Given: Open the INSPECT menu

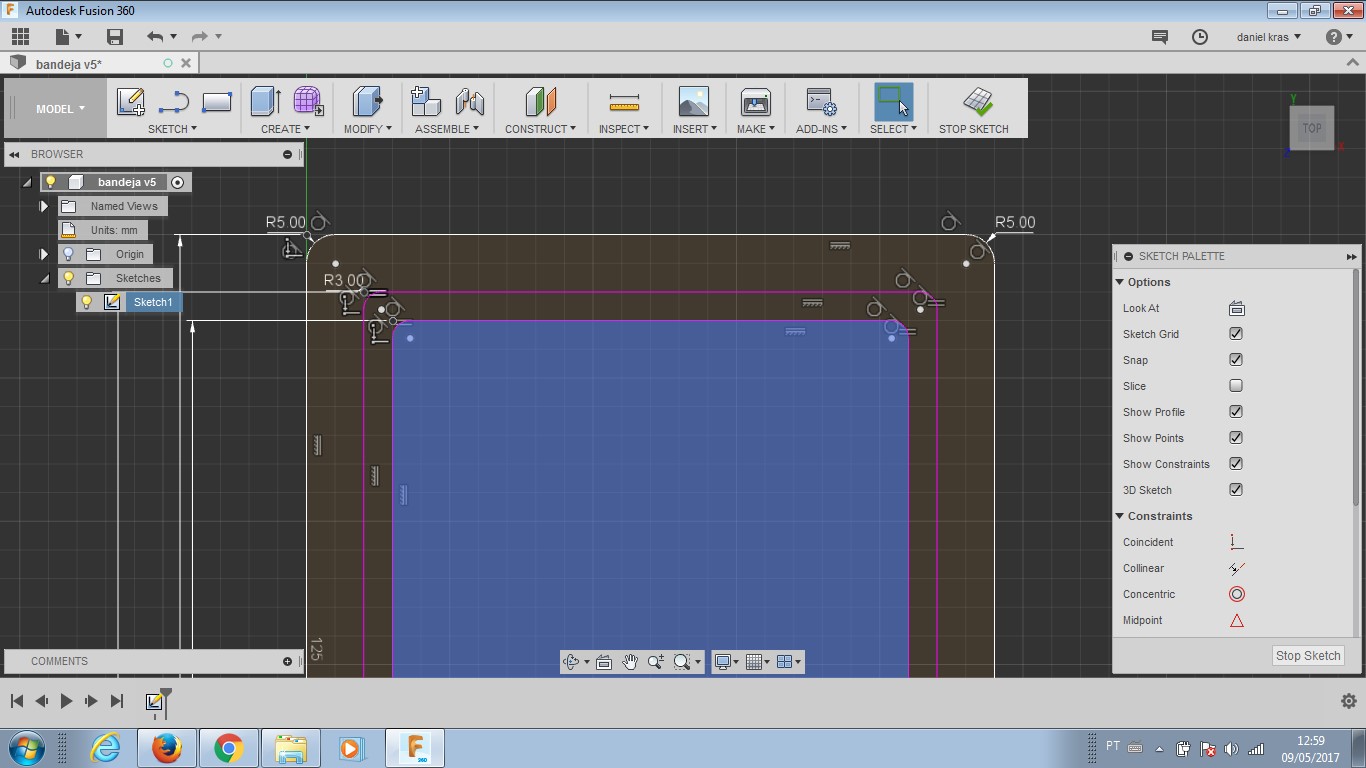Looking at the screenshot, I should coord(624,129).
